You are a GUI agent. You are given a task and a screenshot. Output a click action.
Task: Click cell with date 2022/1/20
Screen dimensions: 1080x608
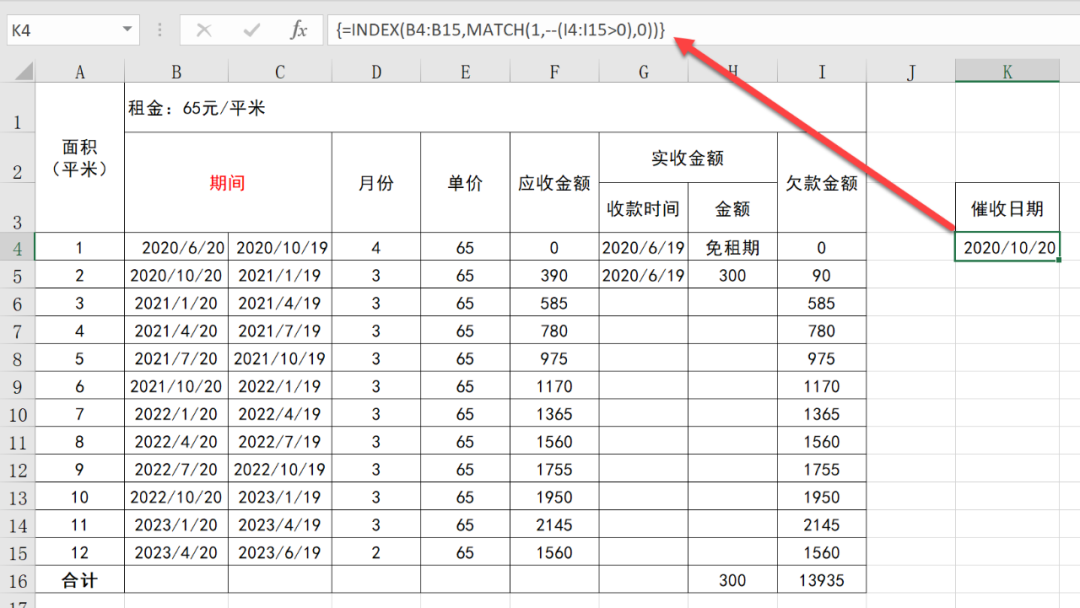[x=176, y=414]
